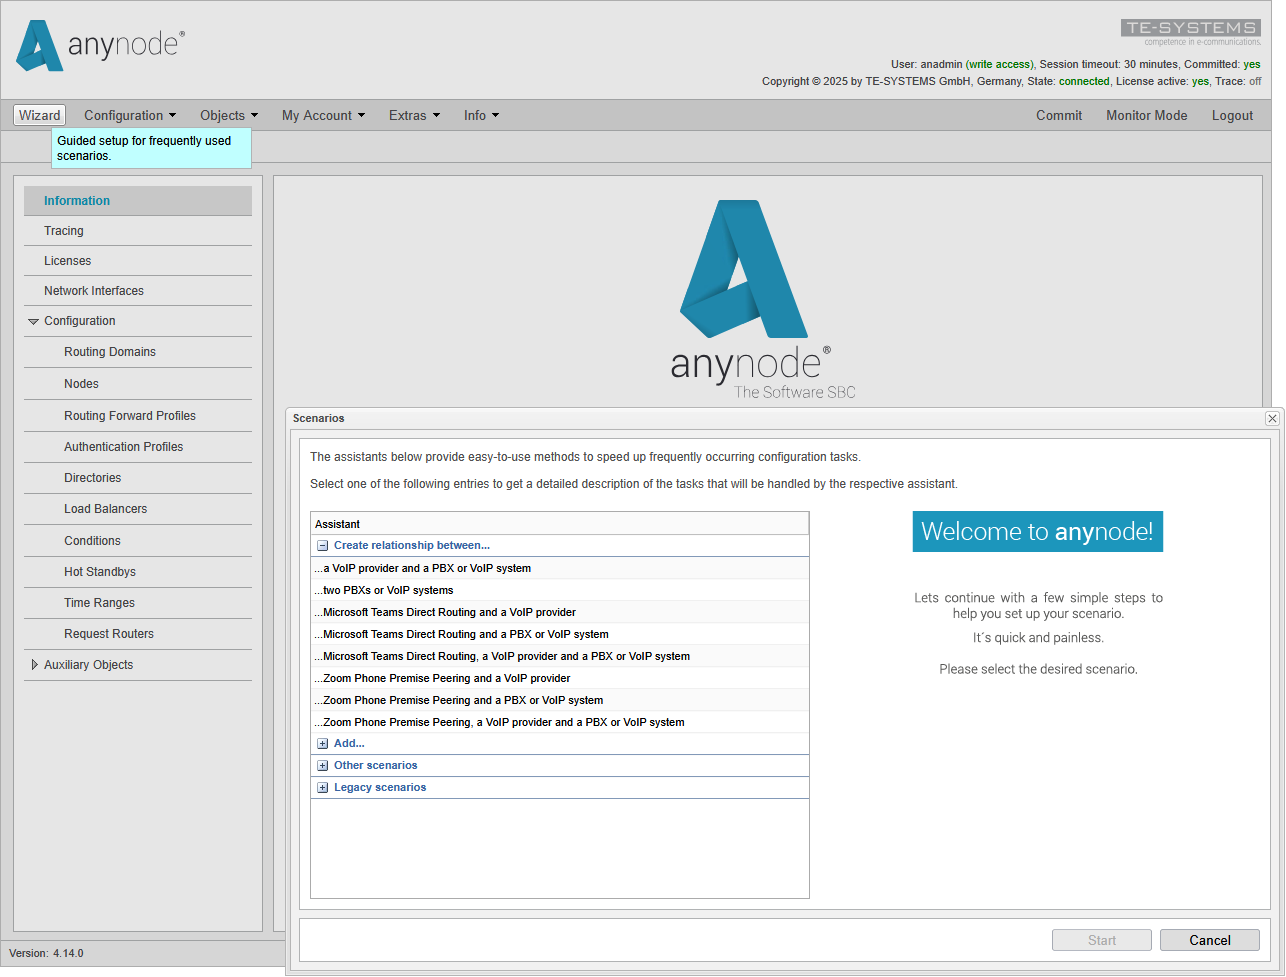The height and width of the screenshot is (977, 1286).
Task: Open Network Interfaces settings
Action: click(94, 291)
